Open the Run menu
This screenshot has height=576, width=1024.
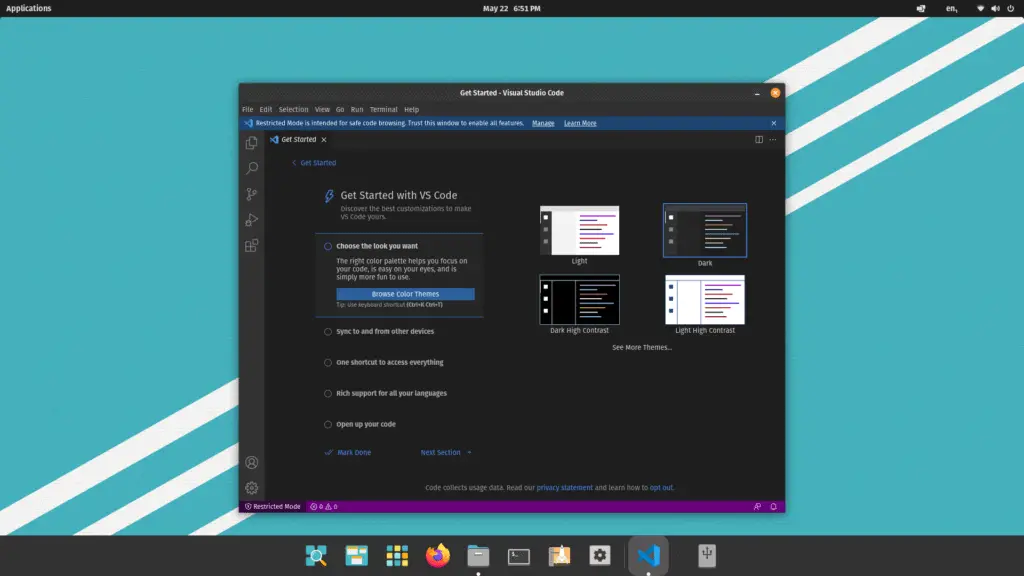pyautogui.click(x=357, y=110)
